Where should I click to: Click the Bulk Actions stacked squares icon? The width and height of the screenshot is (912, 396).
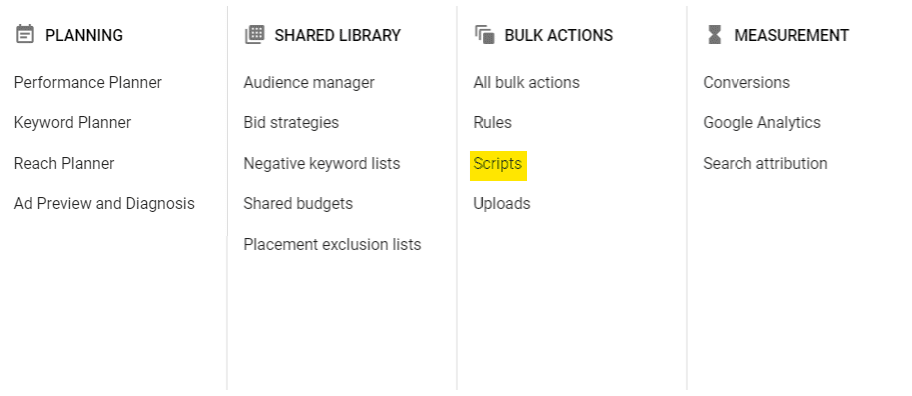coord(484,35)
